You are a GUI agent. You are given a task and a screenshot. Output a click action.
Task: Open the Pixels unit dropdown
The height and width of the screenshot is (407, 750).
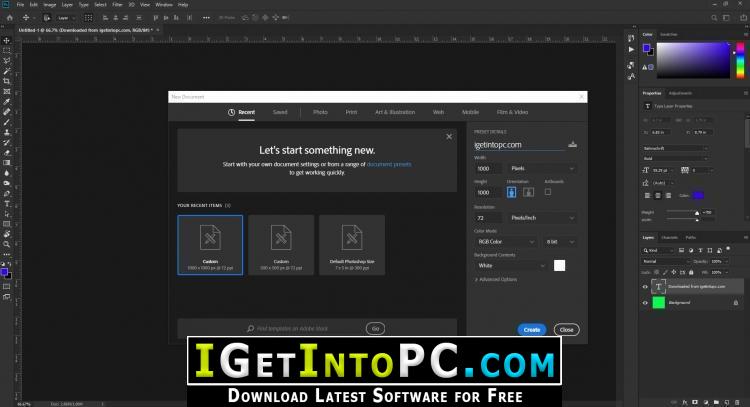pos(542,168)
